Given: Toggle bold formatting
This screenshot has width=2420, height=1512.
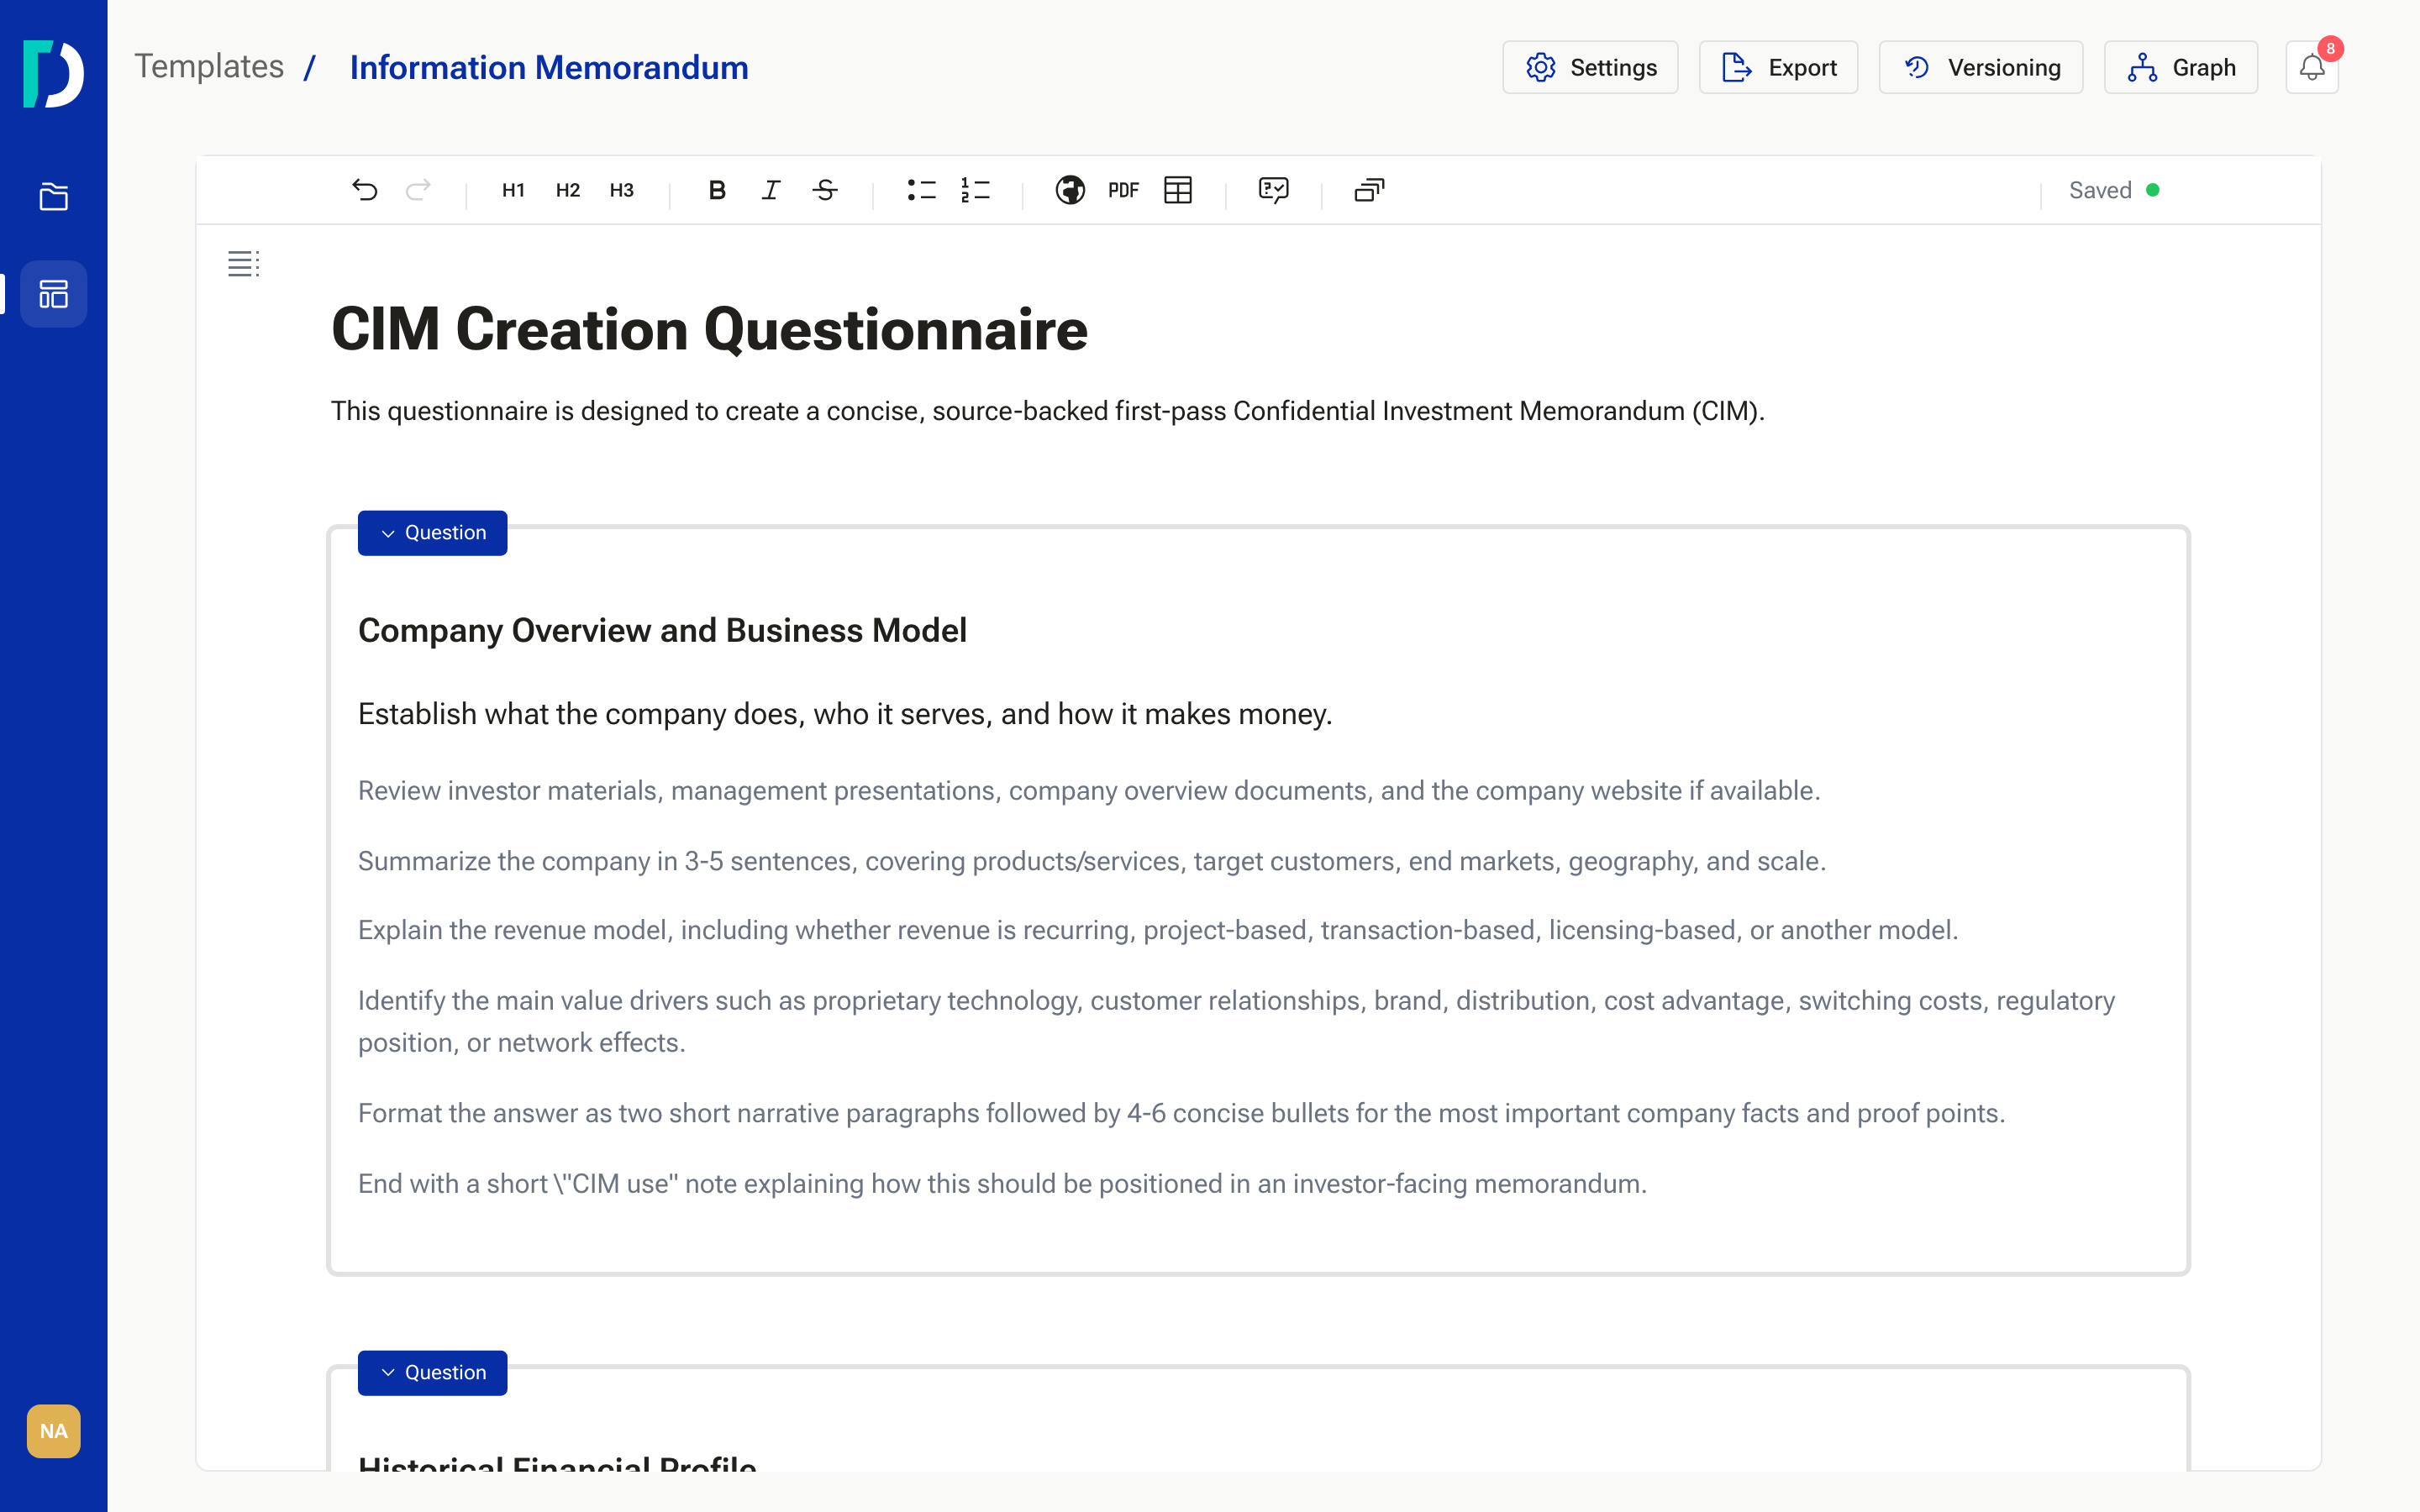Looking at the screenshot, I should pyautogui.click(x=717, y=190).
